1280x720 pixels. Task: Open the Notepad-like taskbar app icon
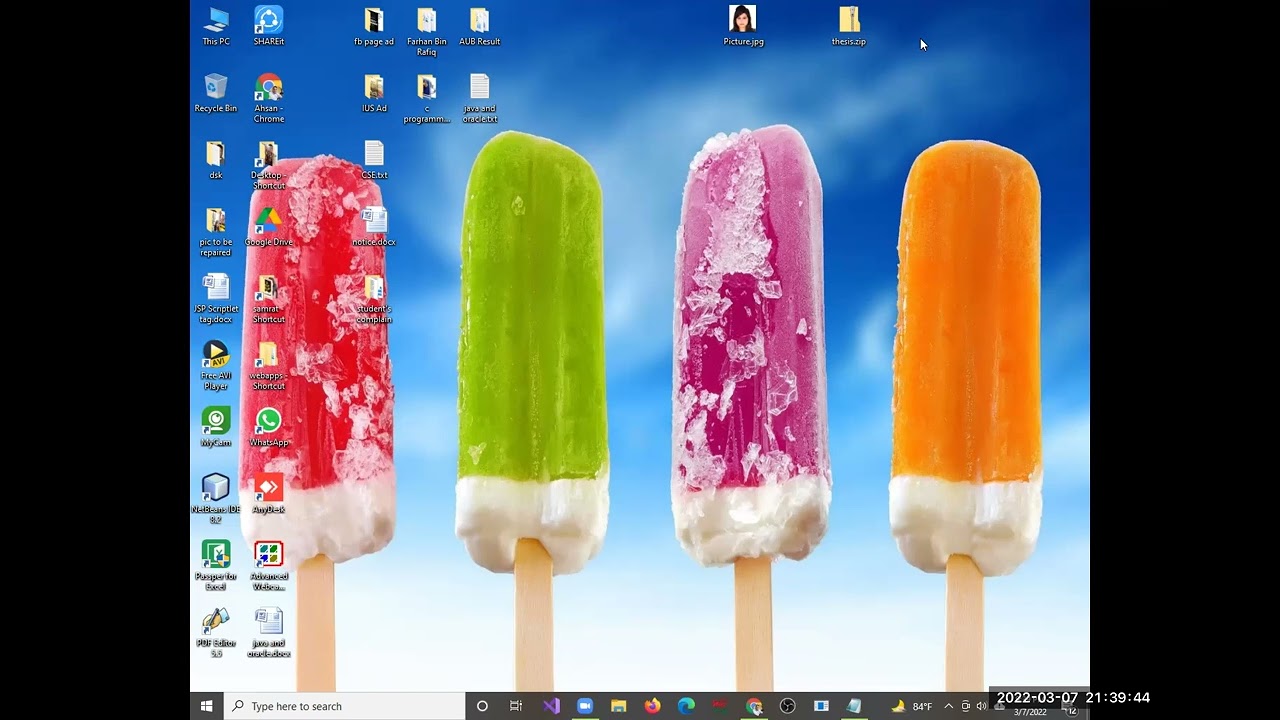[x=854, y=706]
